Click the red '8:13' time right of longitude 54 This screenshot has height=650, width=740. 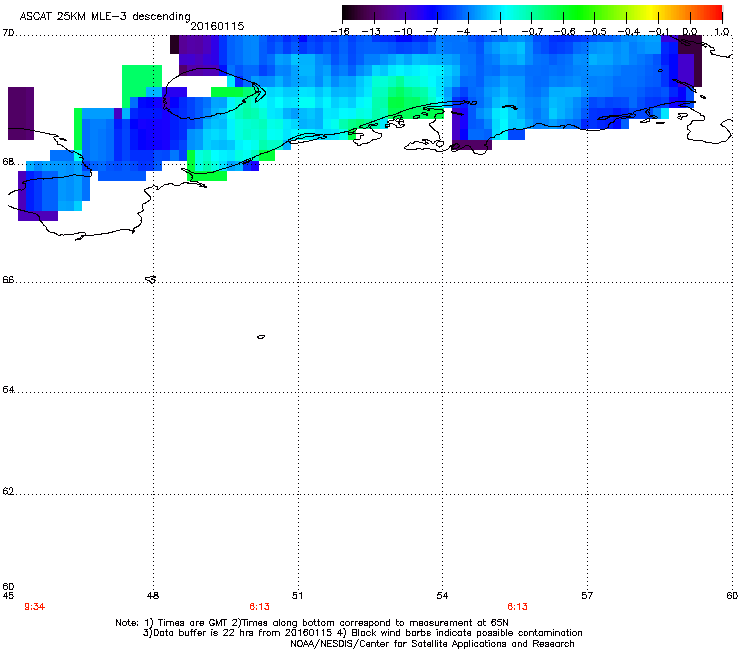point(517,607)
